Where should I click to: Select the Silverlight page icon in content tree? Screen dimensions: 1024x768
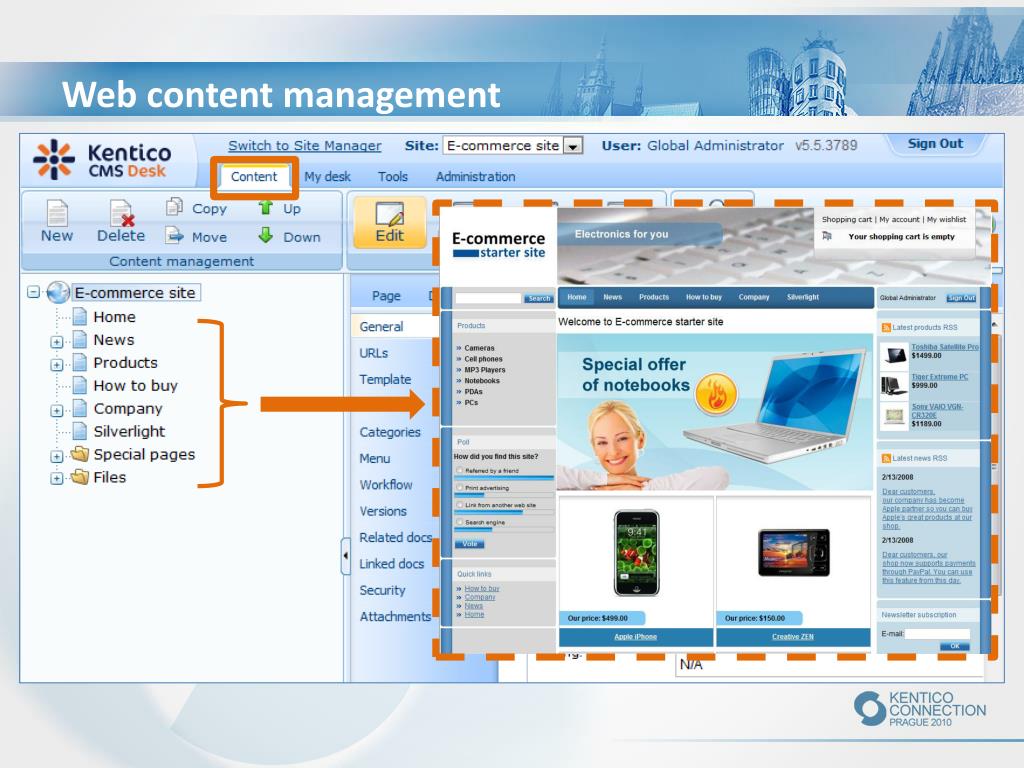pyautogui.click(x=80, y=431)
